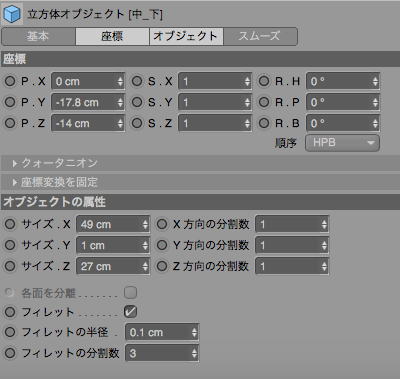The image size is (400, 379).
Task: Toggle the Z方向の分割数 keyframe dot
Action: point(162,266)
